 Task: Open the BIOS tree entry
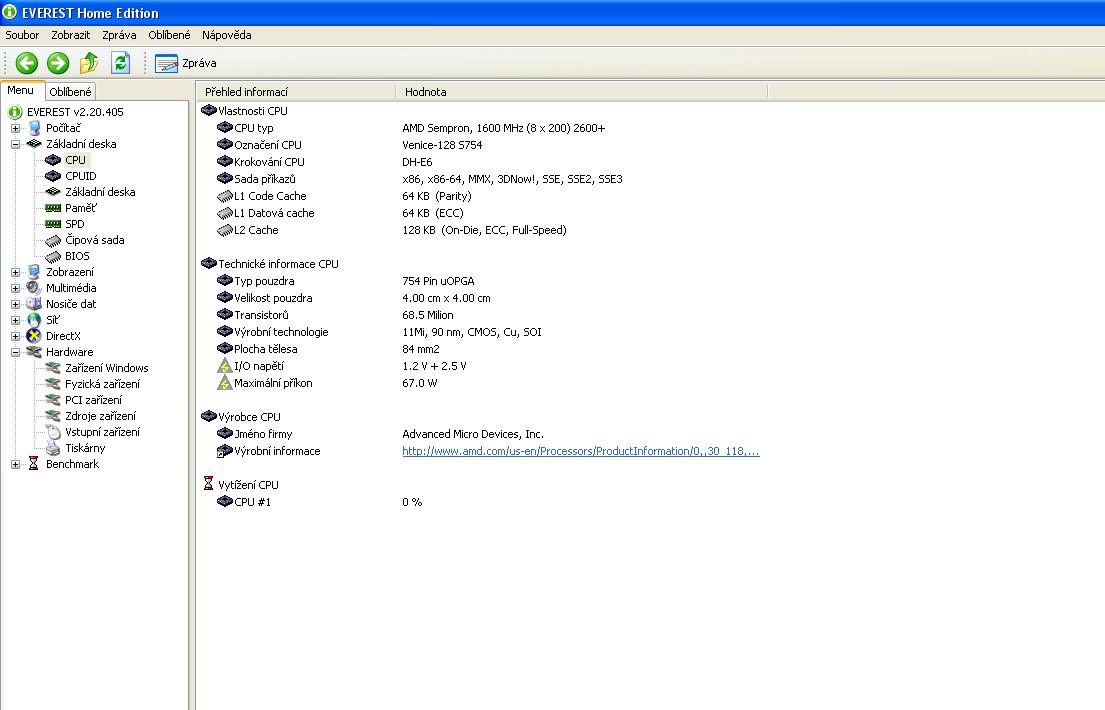(77, 256)
